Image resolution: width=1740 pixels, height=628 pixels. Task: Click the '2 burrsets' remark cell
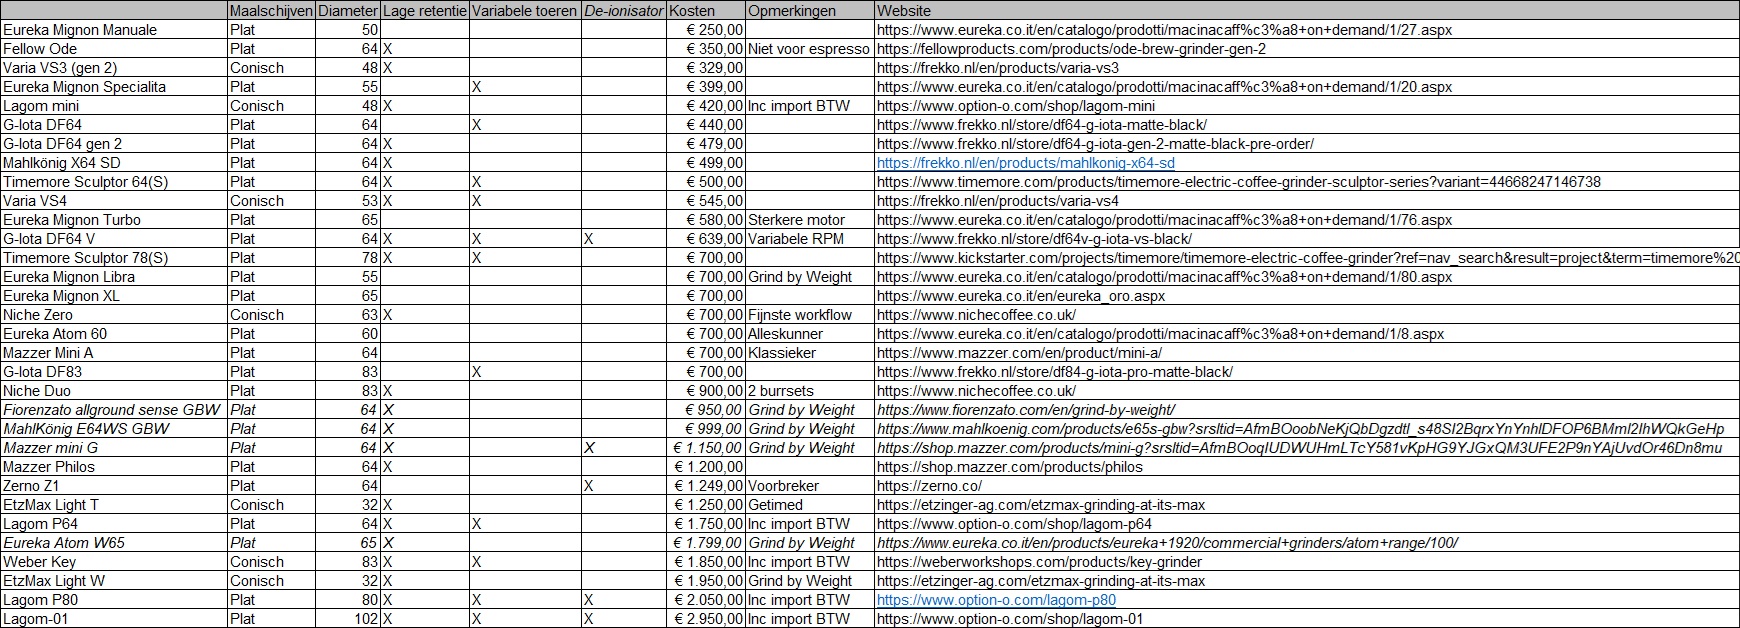[x=811, y=391]
